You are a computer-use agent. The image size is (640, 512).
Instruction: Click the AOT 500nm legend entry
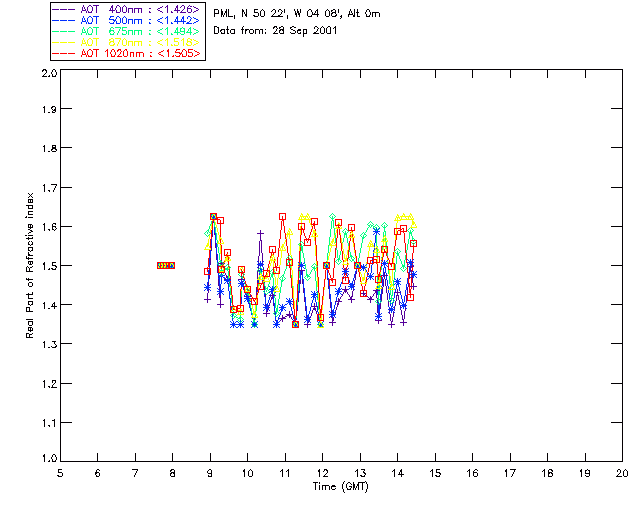click(126, 20)
